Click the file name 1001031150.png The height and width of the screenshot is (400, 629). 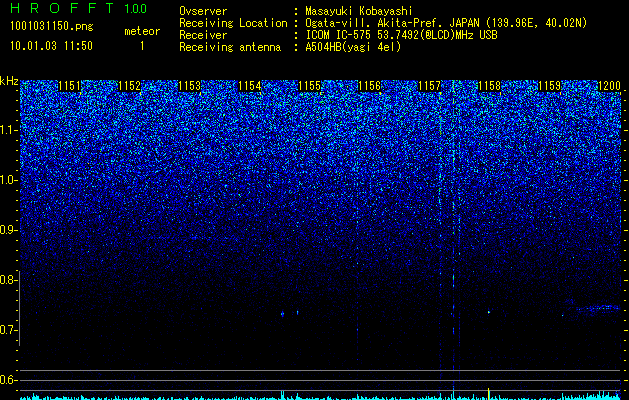click(x=52, y=27)
